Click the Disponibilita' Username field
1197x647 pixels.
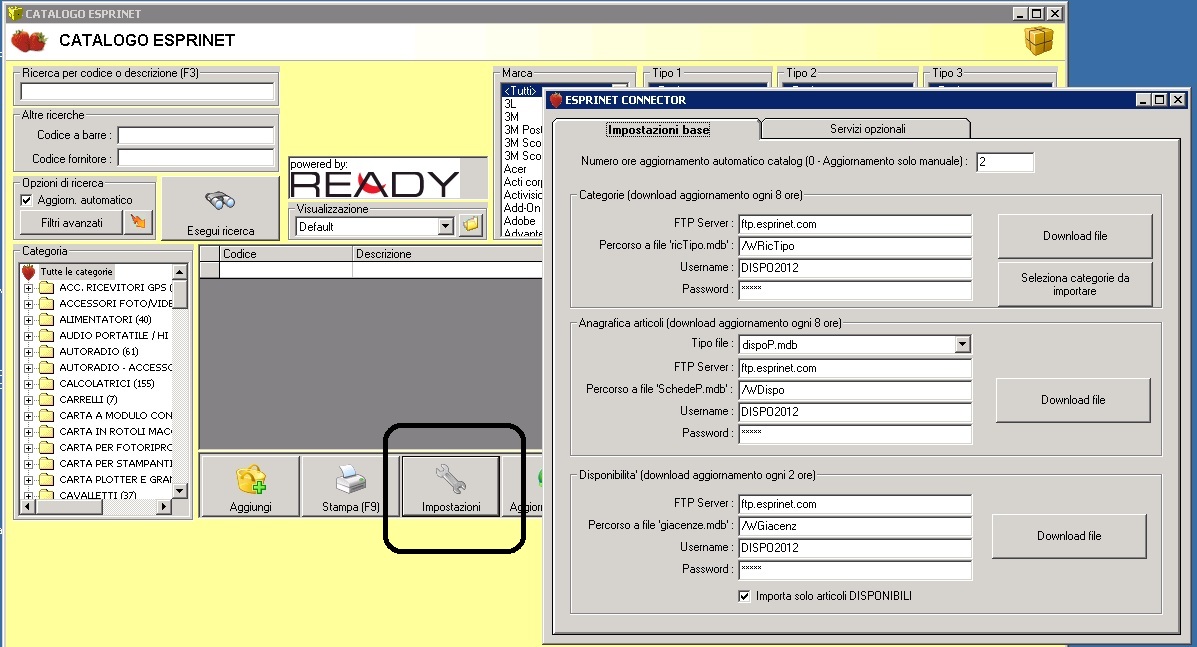point(855,548)
